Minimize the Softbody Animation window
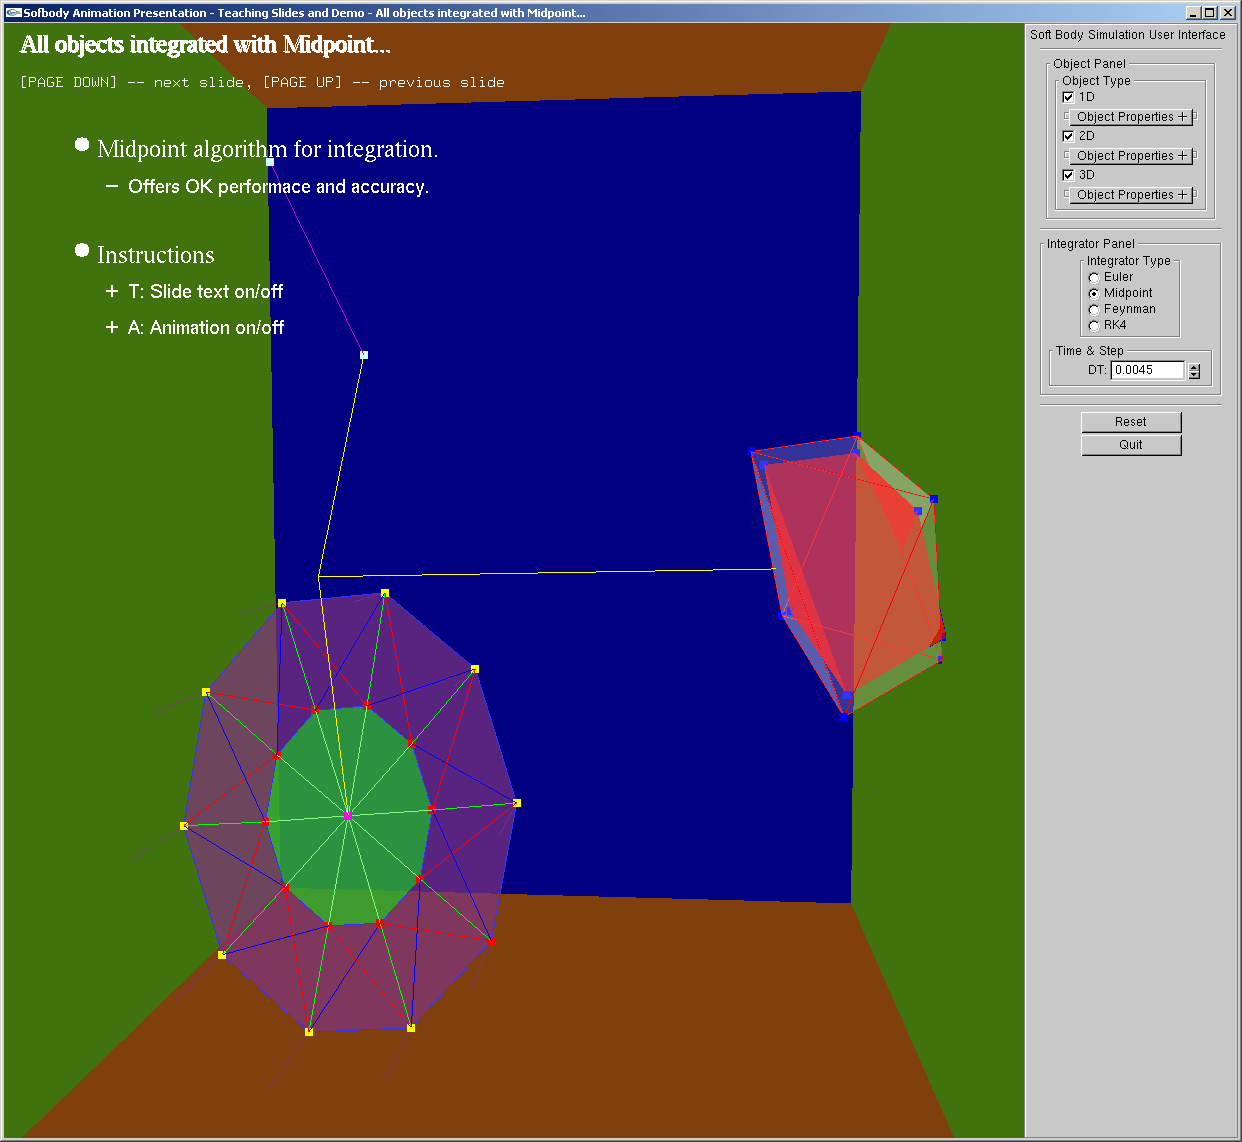This screenshot has height=1142, width=1242. click(x=1193, y=13)
